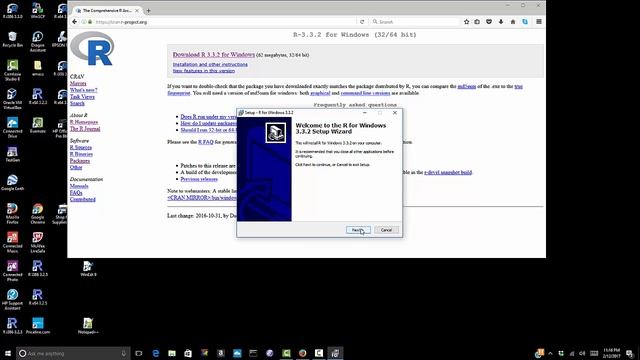Open Microsoft Edge from the taskbar

pos(156,353)
